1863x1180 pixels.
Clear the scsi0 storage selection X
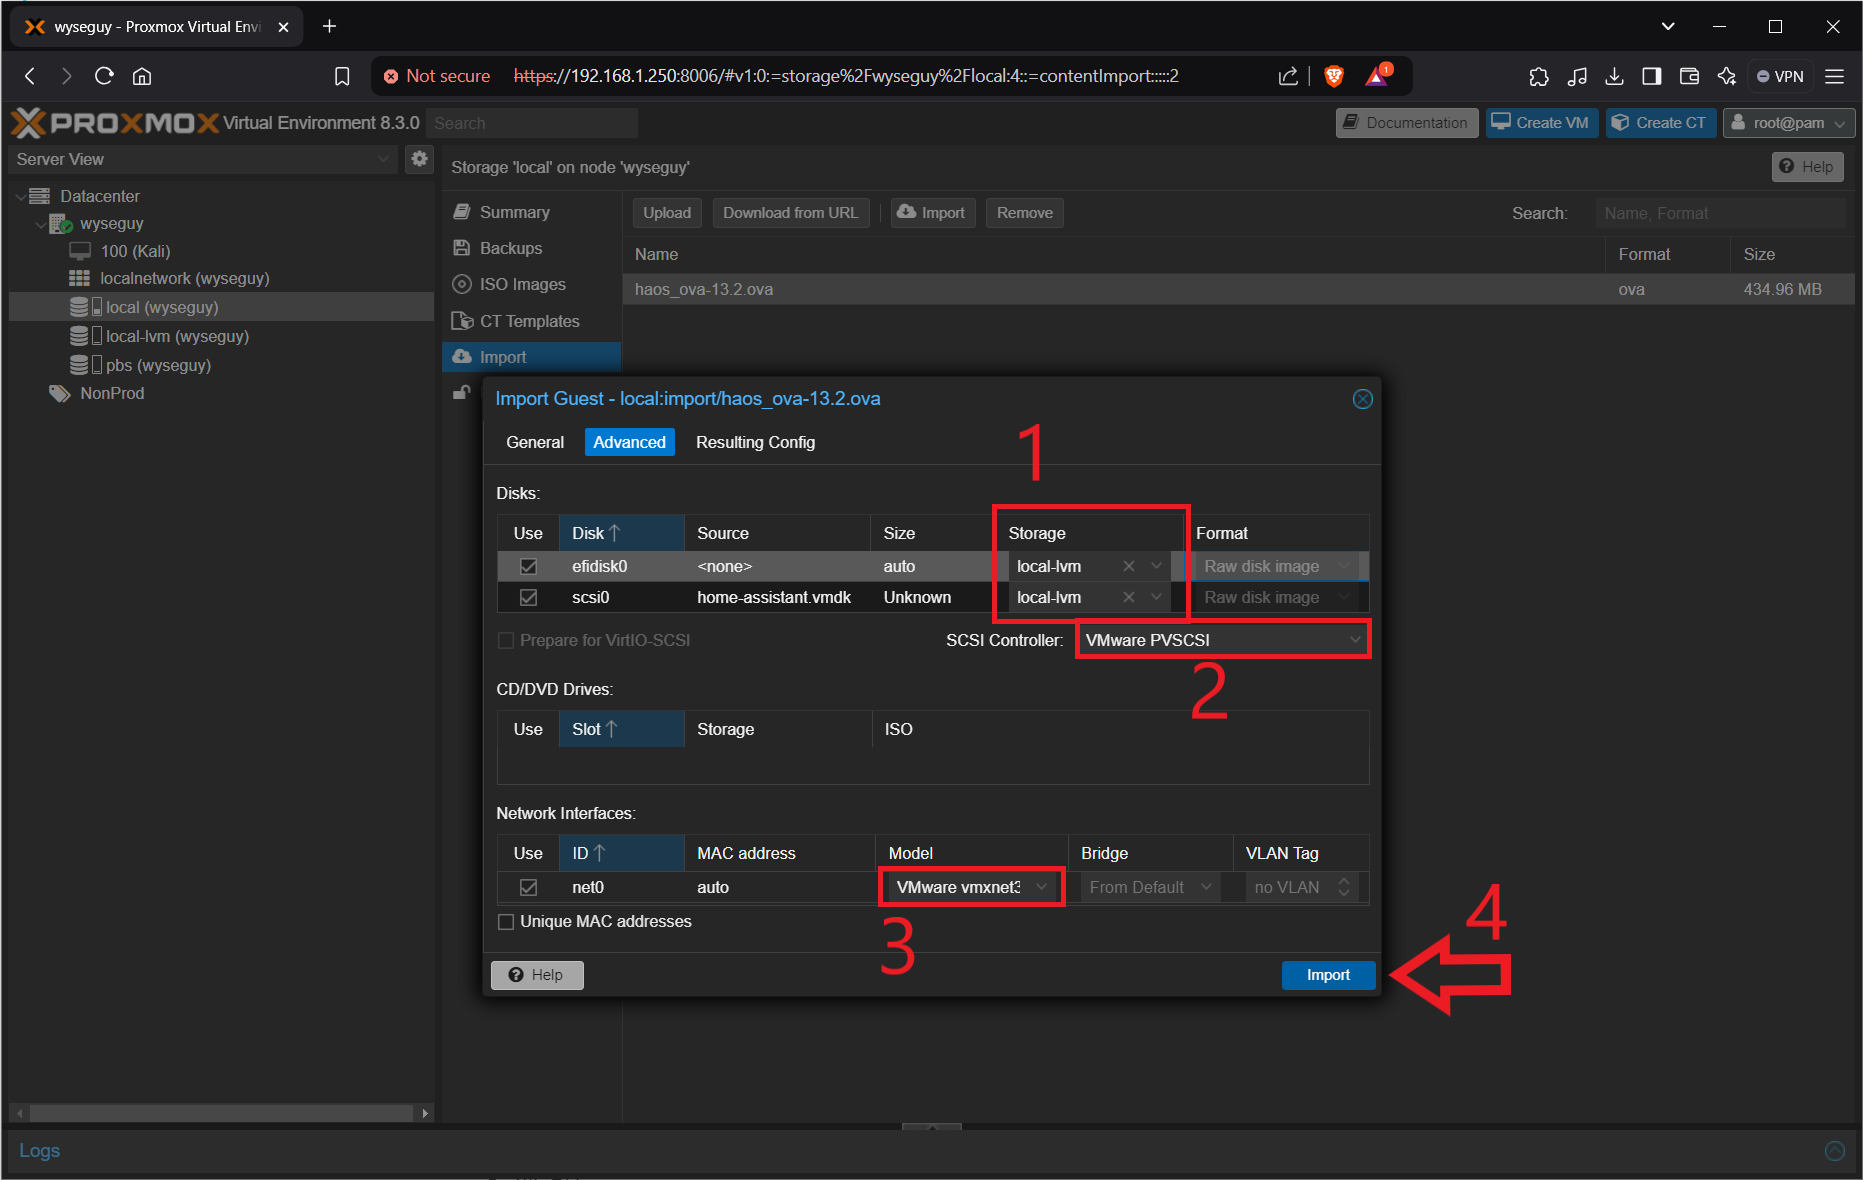coord(1129,597)
